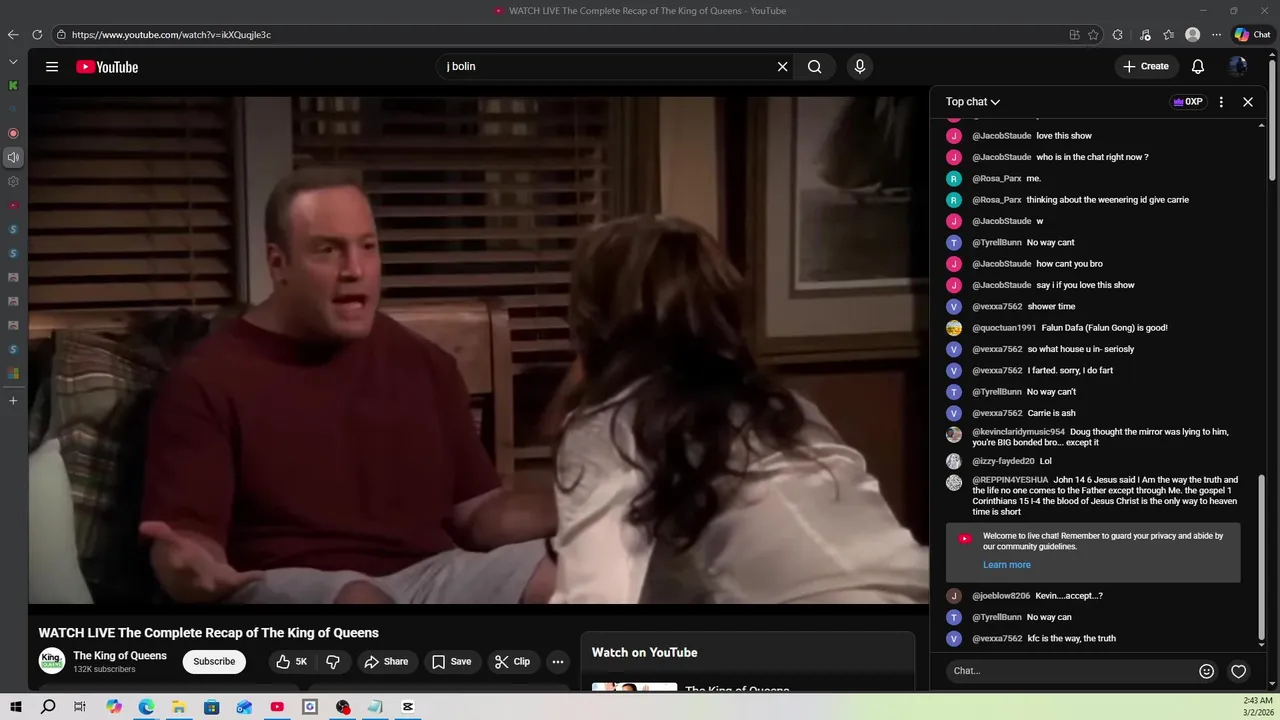The width and height of the screenshot is (1280, 720).
Task: Open YouTube account avatar menu
Action: (x=1238, y=67)
